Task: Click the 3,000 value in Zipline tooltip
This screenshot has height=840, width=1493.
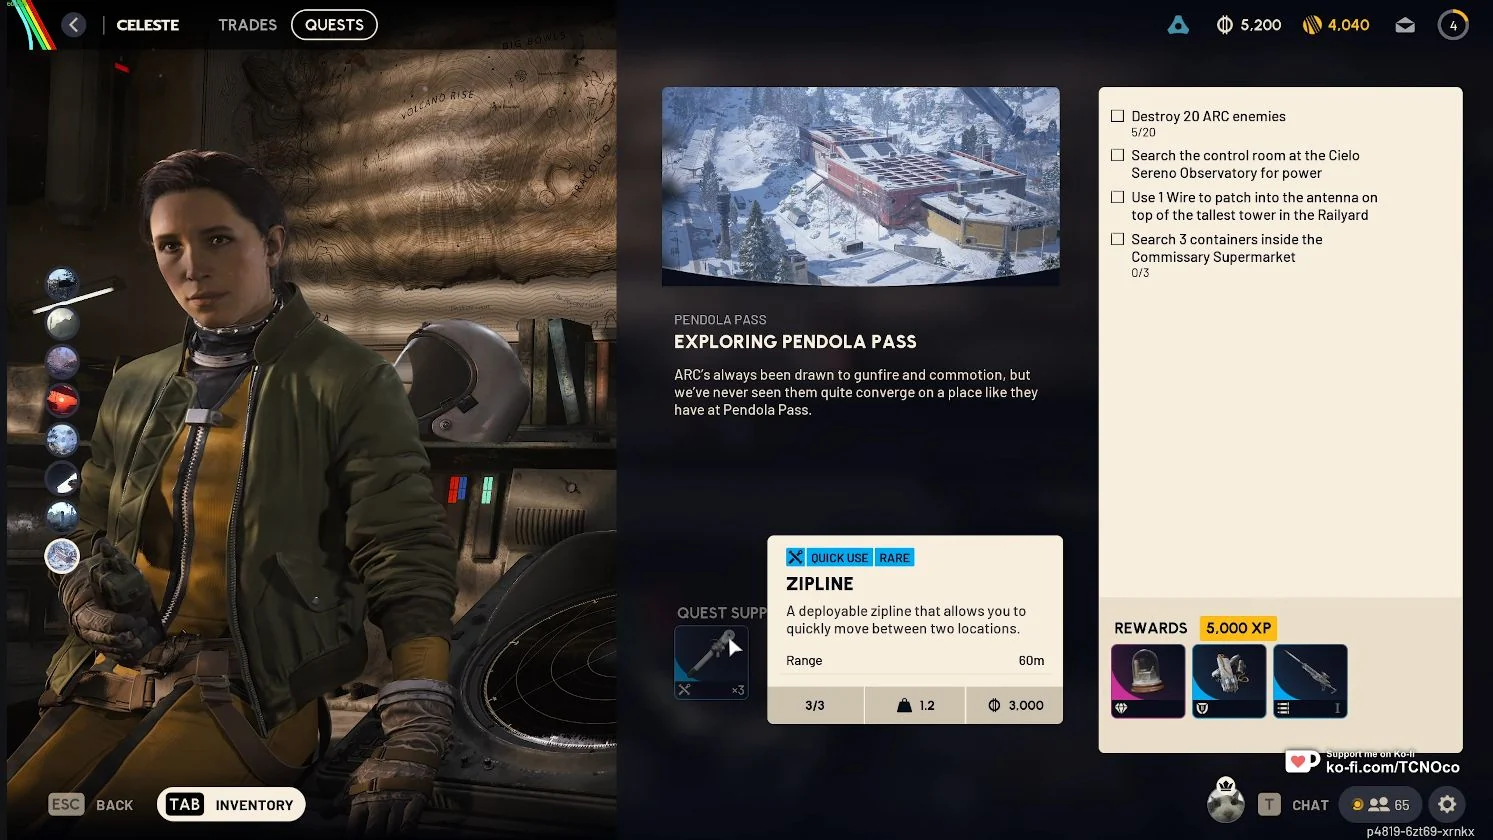Action: tap(1016, 705)
